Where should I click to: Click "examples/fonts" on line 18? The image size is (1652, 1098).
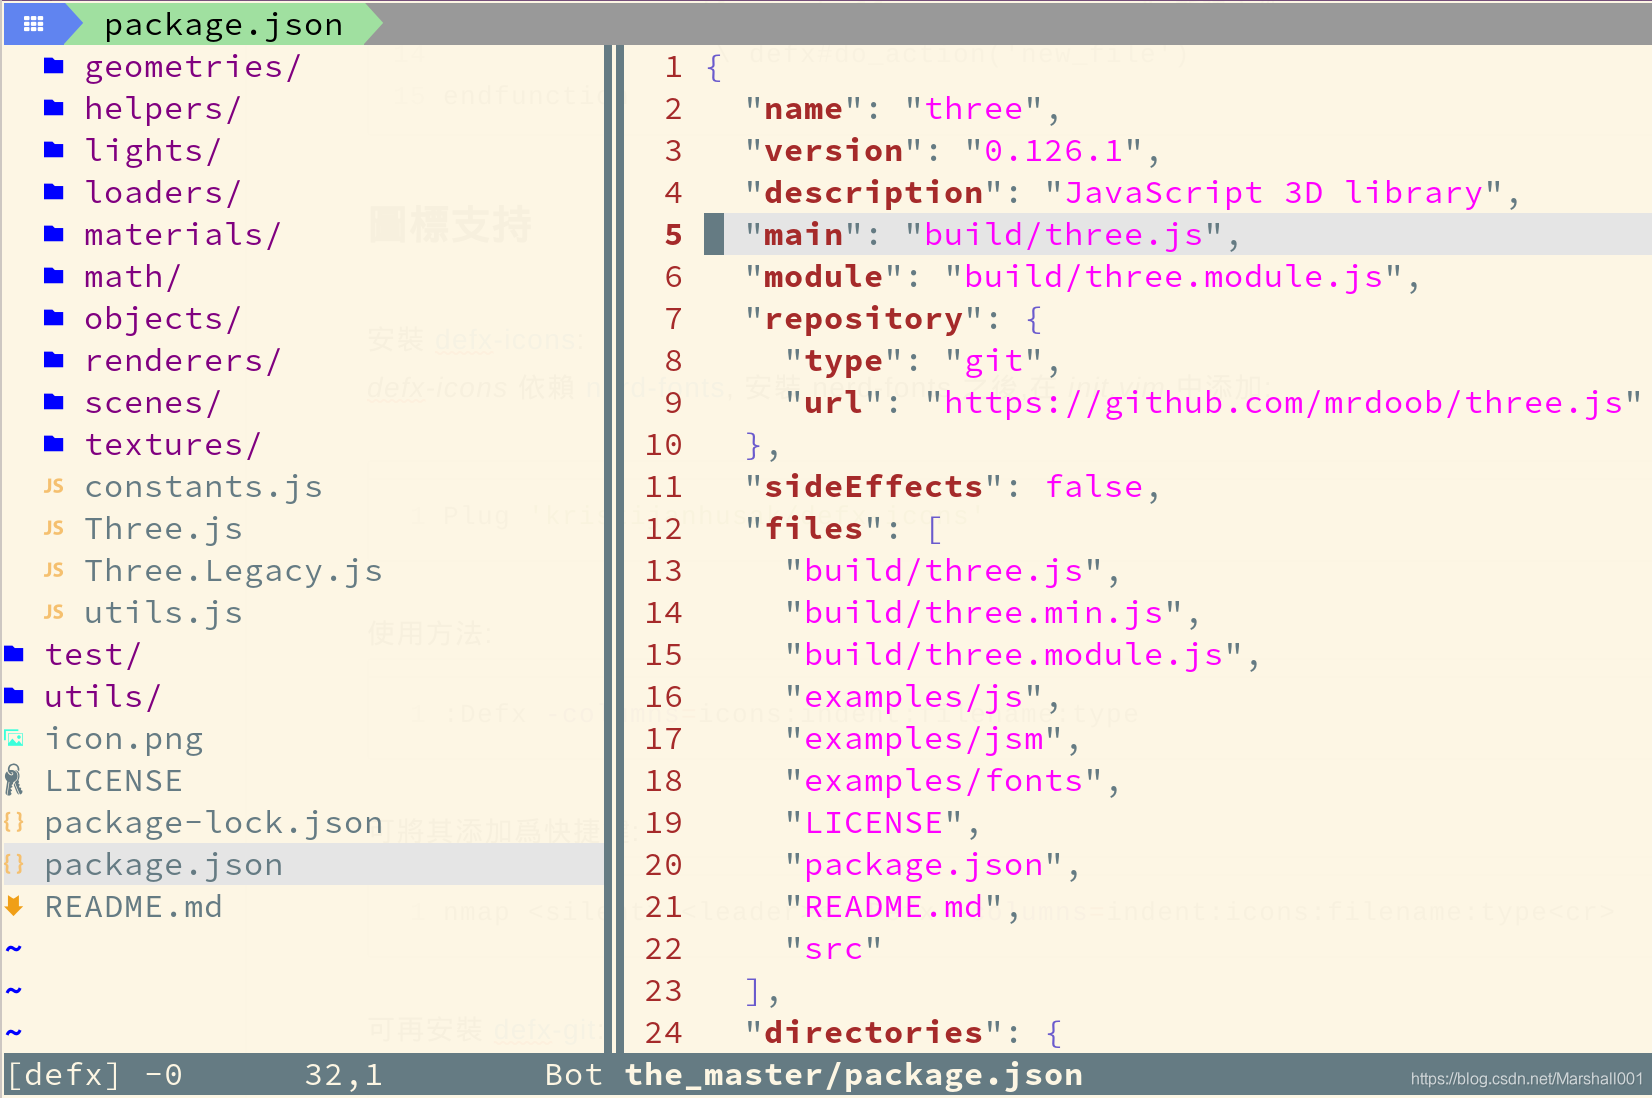(x=944, y=781)
